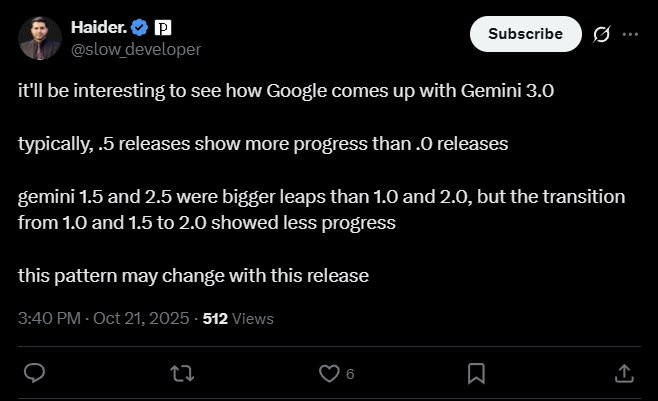Open the 512 Views analytics link
The height and width of the screenshot is (401, 658).
[x=238, y=319]
